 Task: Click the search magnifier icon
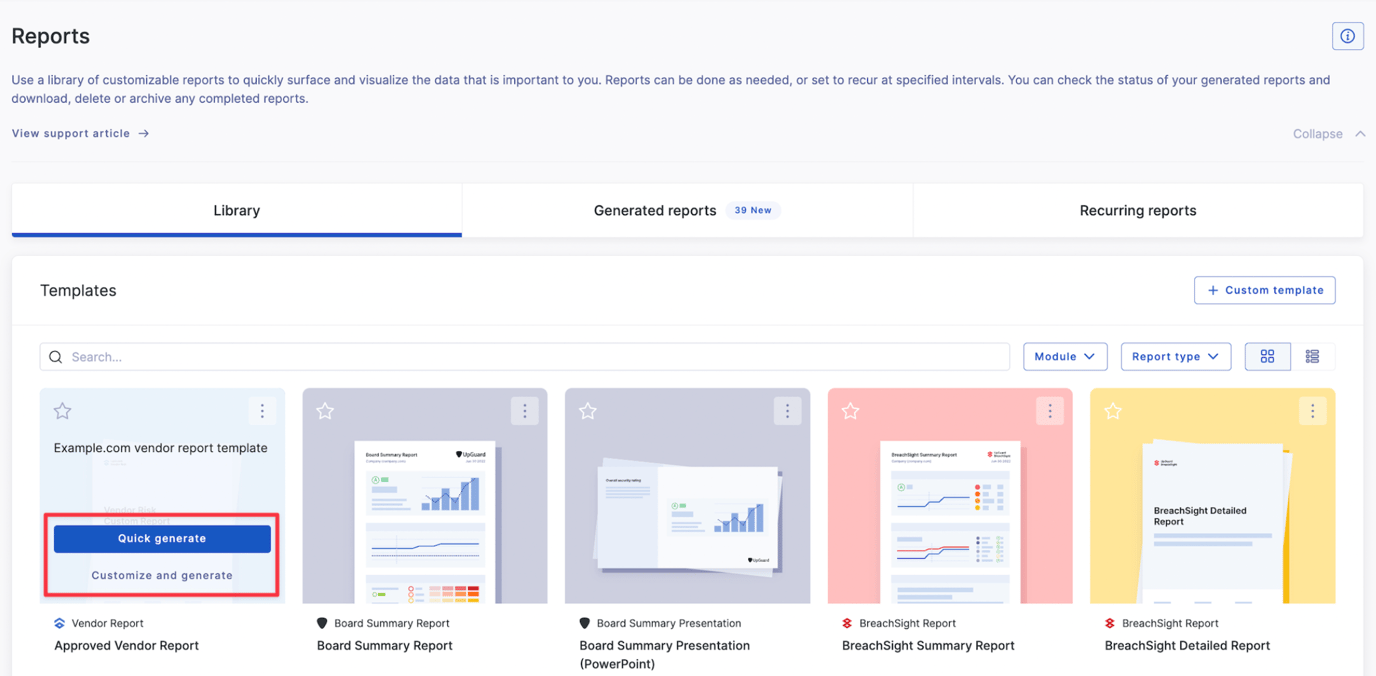(55, 356)
